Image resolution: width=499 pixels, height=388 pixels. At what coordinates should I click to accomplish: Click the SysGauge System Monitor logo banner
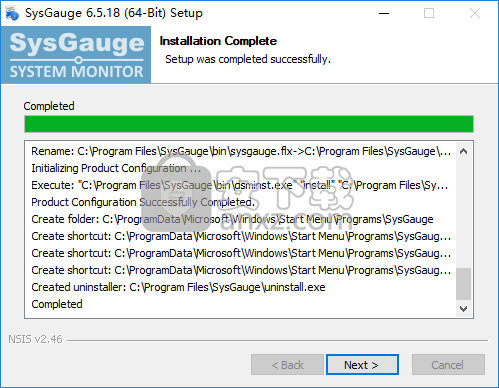(76, 55)
